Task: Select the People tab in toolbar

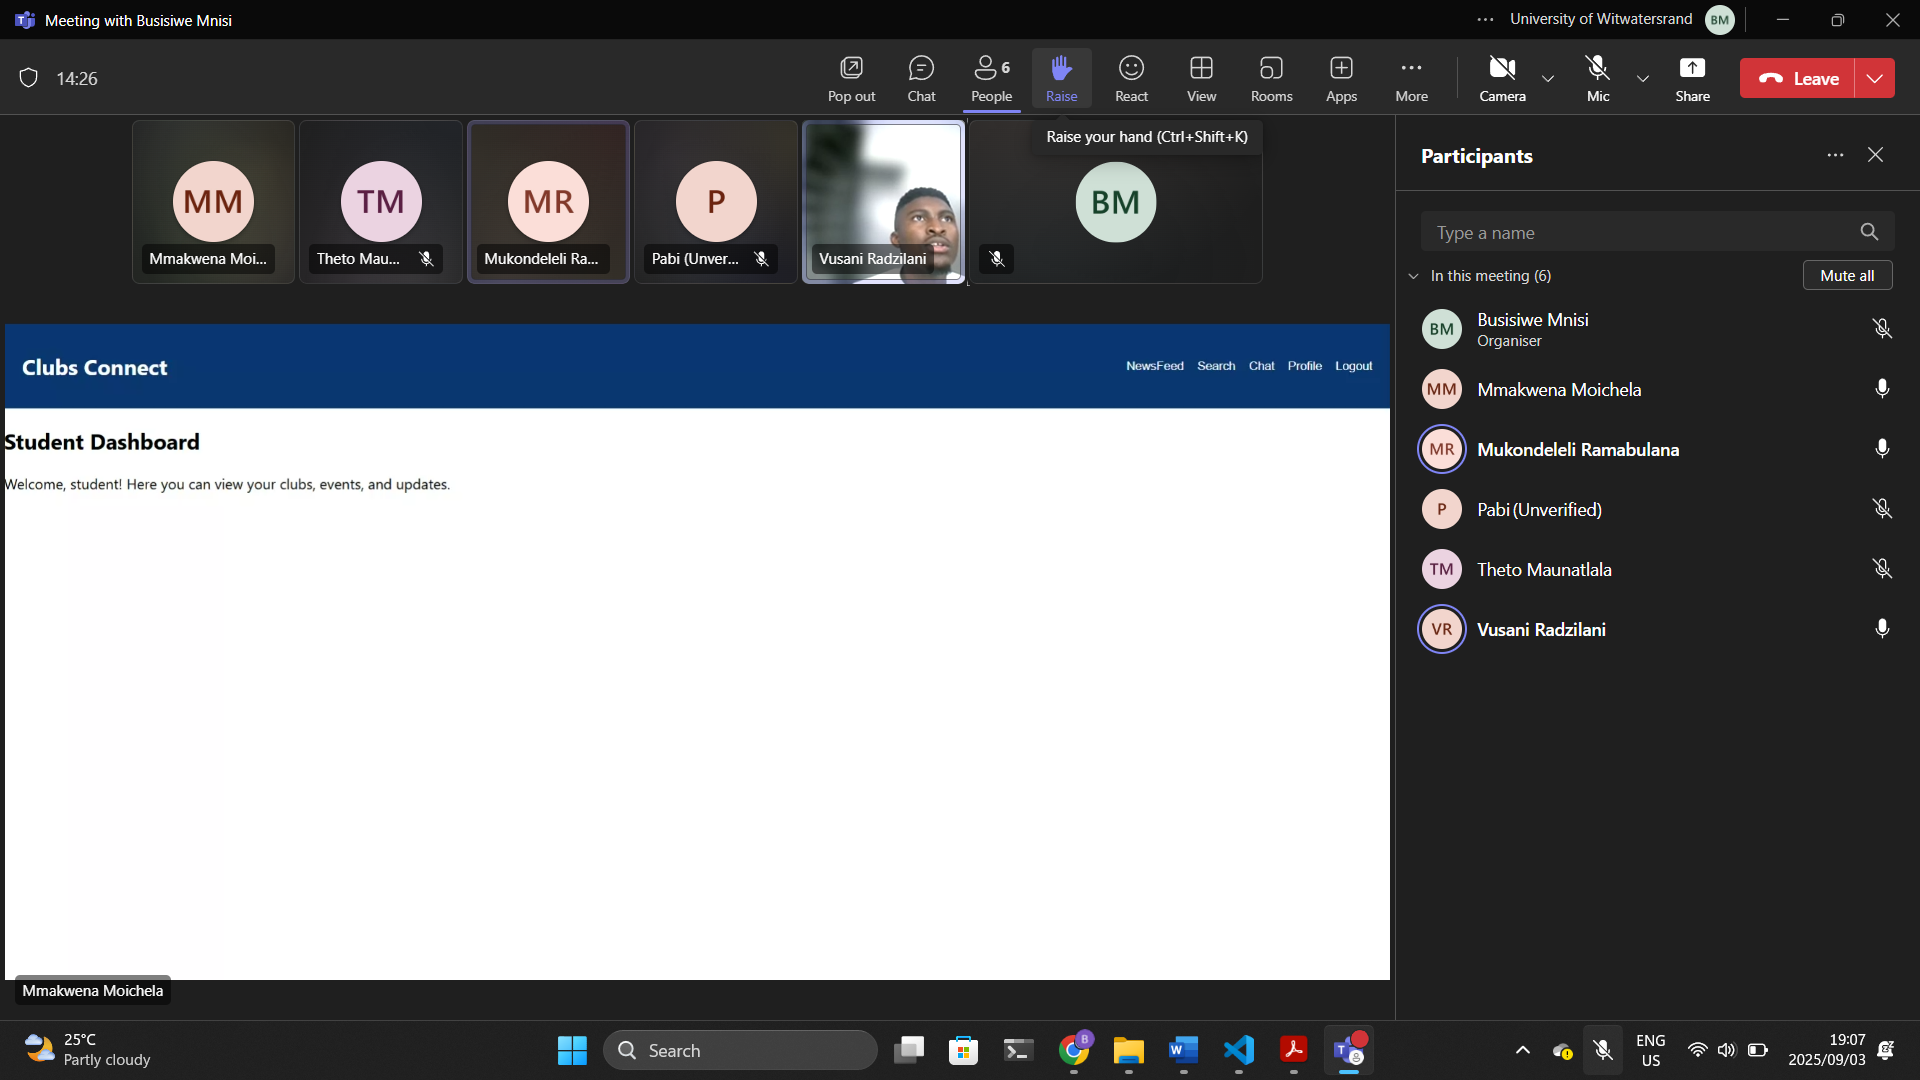Action: click(991, 78)
